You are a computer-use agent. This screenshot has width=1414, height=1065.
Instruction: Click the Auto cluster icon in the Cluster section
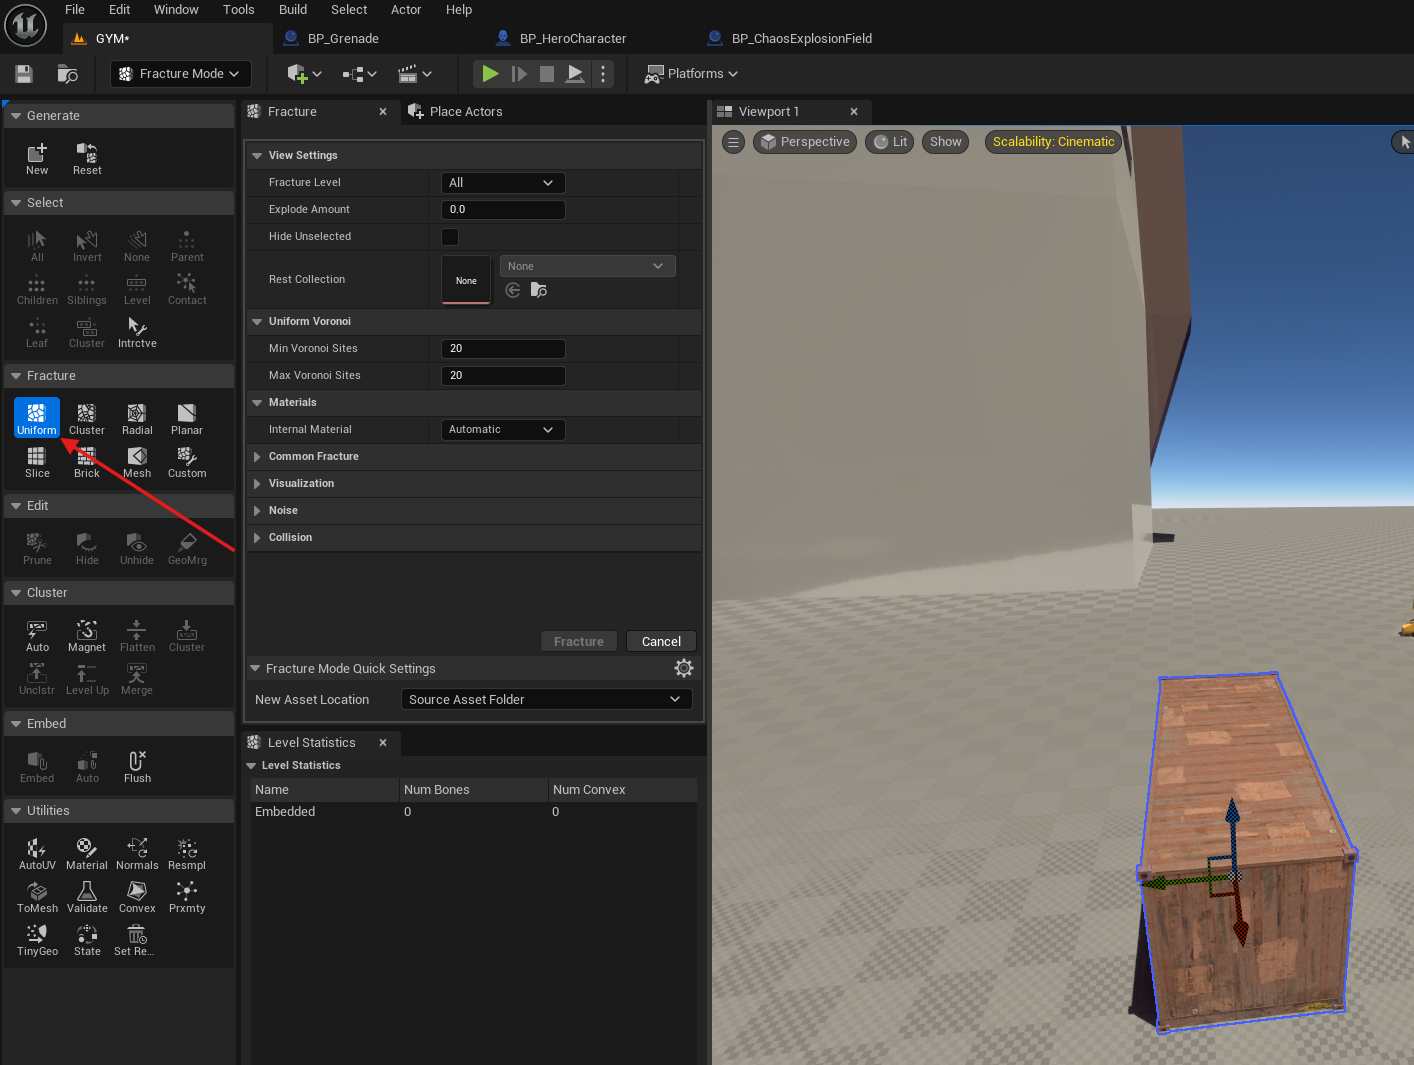point(37,635)
